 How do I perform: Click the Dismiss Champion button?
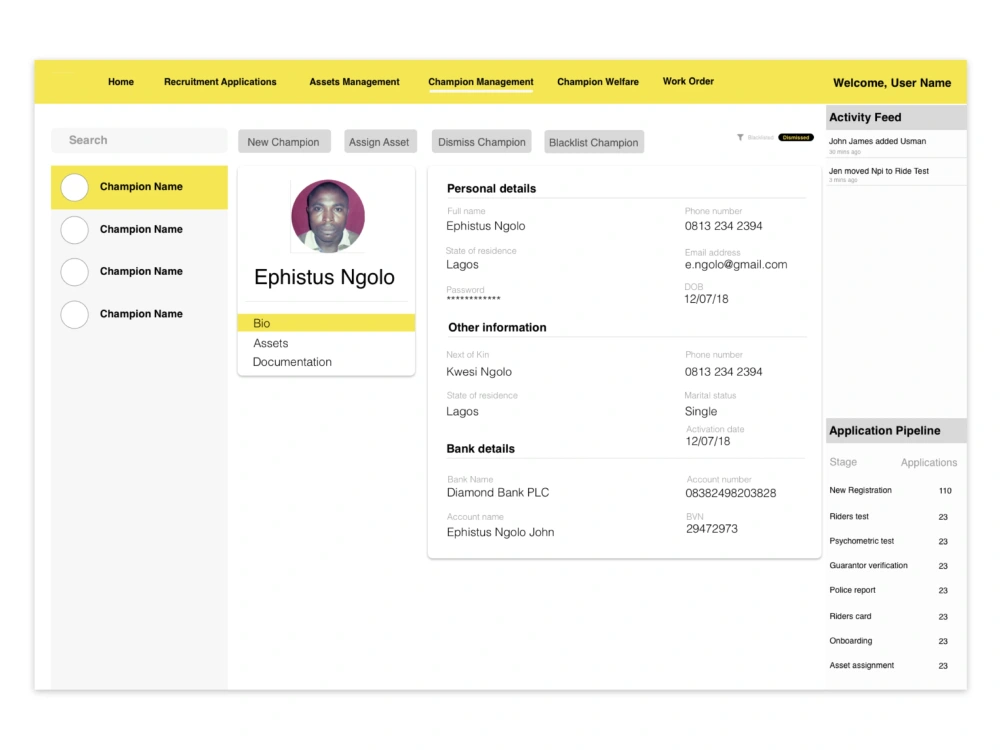click(x=482, y=142)
